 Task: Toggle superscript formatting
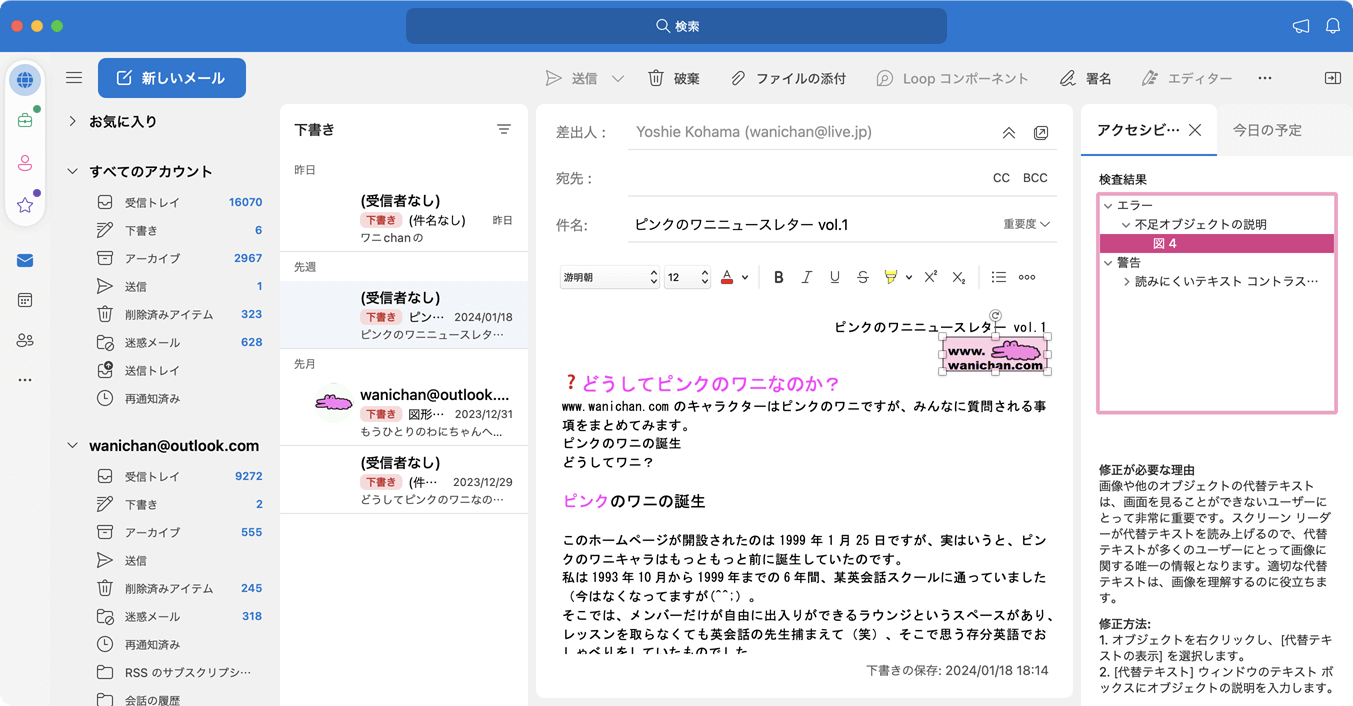pos(930,277)
